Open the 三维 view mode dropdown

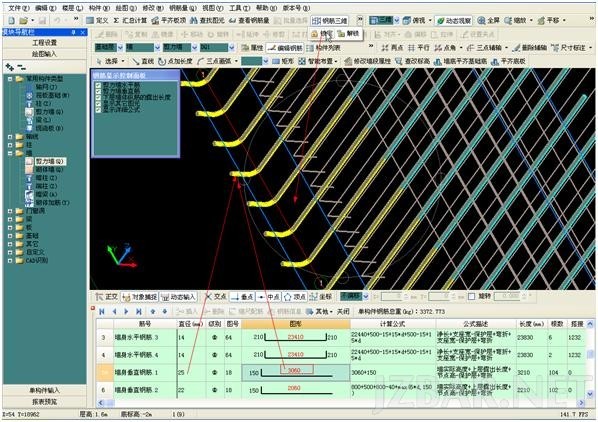(x=397, y=21)
